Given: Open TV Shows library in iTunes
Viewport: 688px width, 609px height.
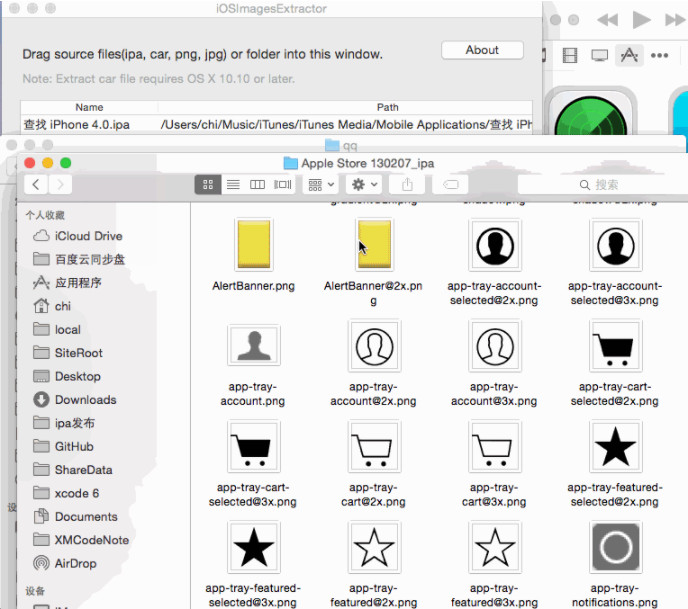Looking at the screenshot, I should click(599, 56).
